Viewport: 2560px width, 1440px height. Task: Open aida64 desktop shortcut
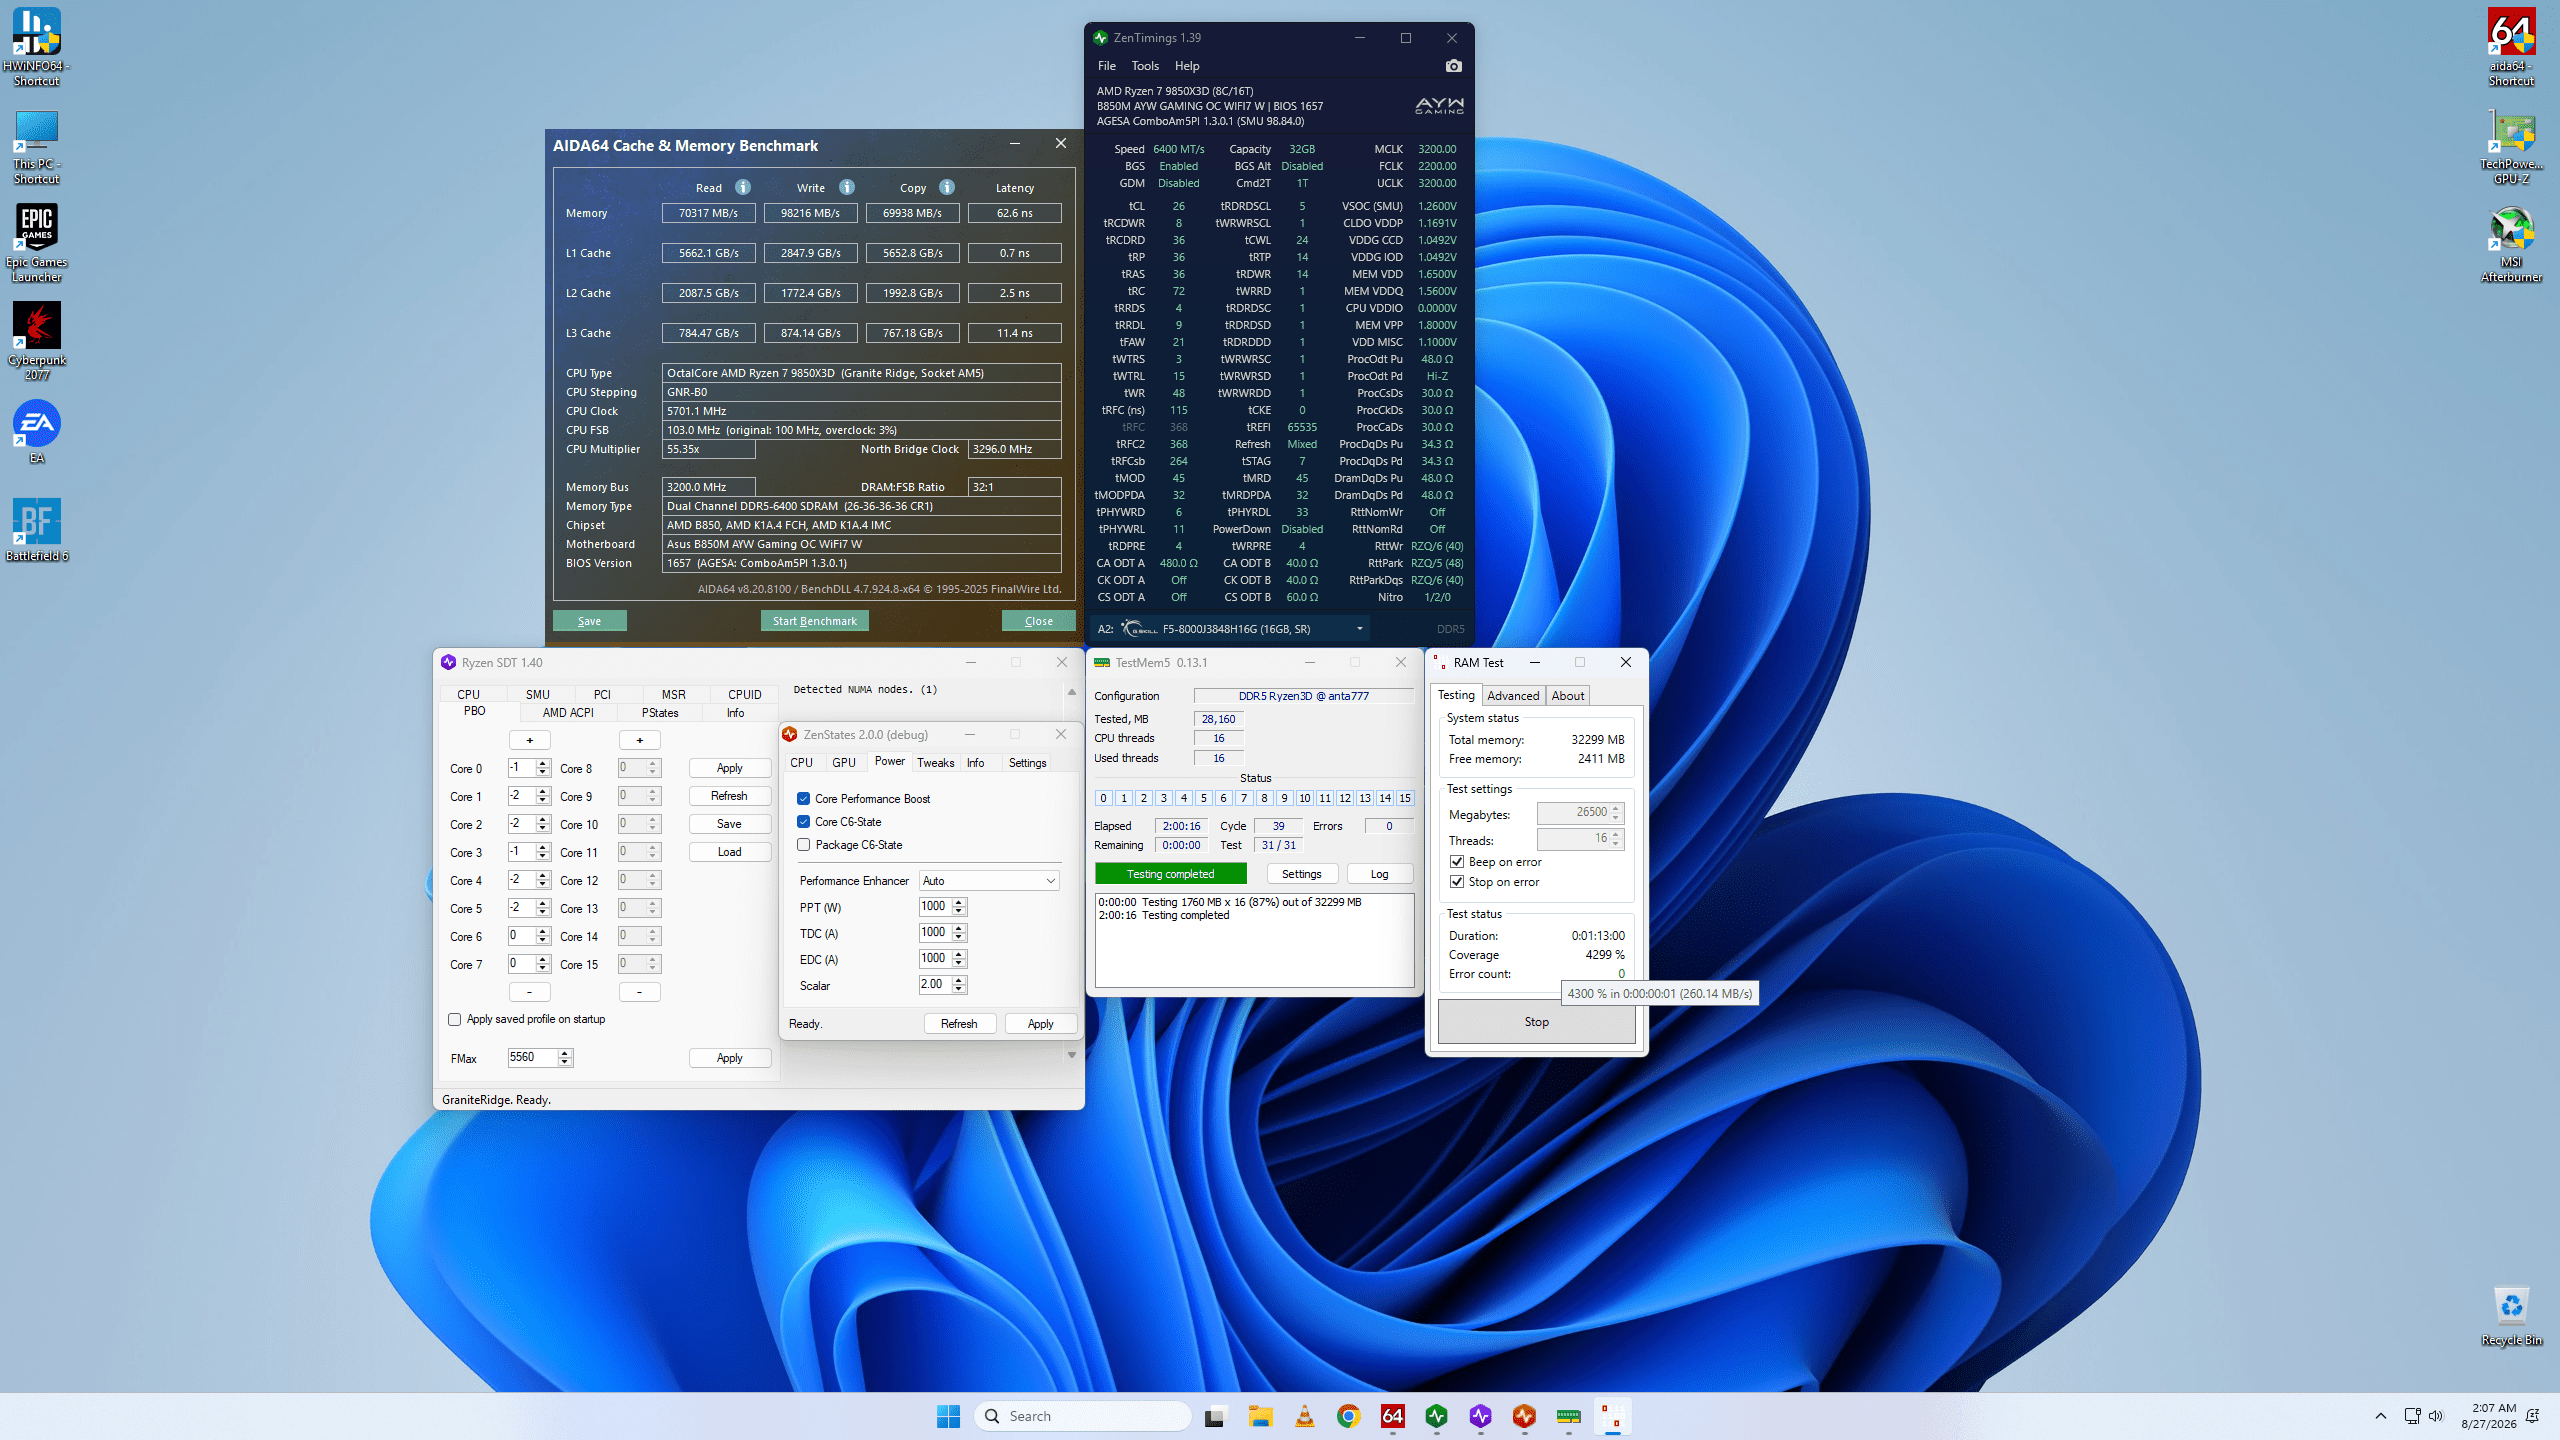pyautogui.click(x=2511, y=46)
